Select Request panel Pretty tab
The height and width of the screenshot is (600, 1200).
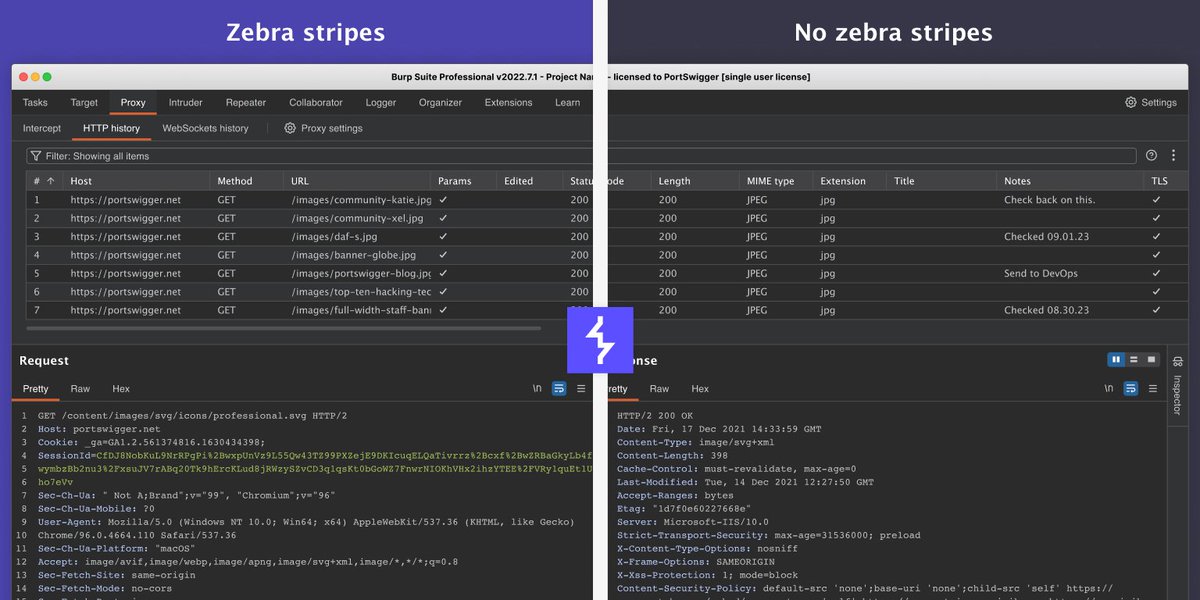pyautogui.click(x=36, y=388)
